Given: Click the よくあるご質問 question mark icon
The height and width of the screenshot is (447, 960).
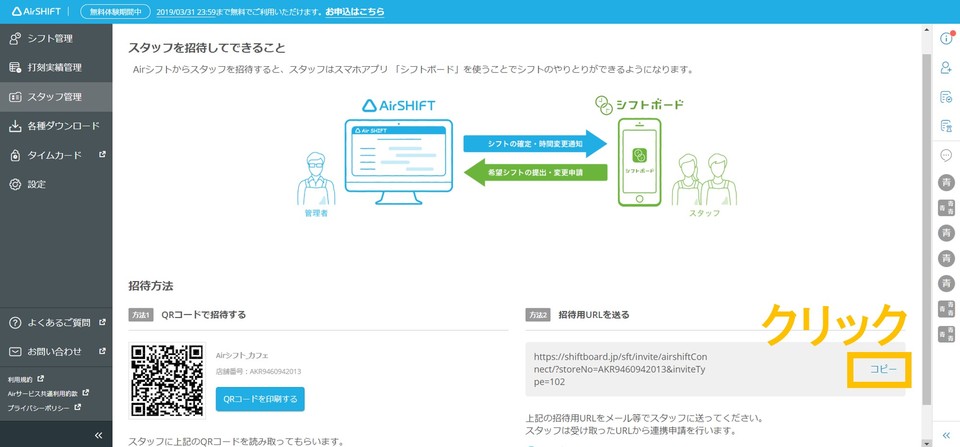Looking at the screenshot, I should point(15,323).
